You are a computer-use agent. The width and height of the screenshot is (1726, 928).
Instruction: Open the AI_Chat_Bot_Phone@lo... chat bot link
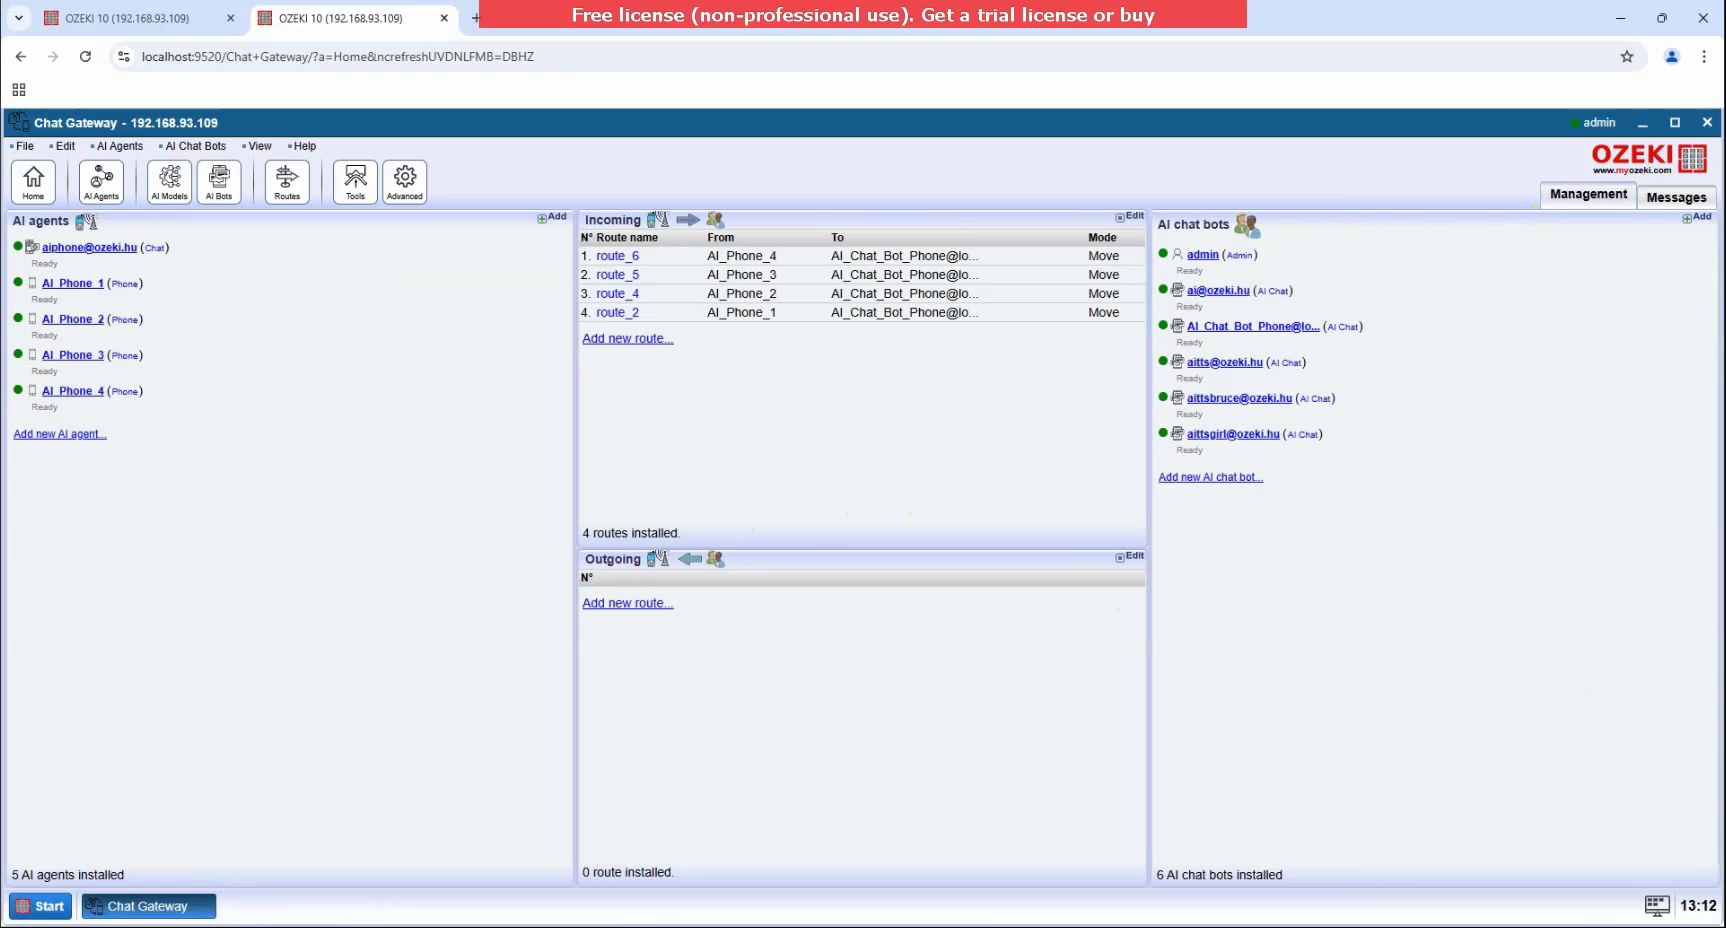pyautogui.click(x=1253, y=326)
